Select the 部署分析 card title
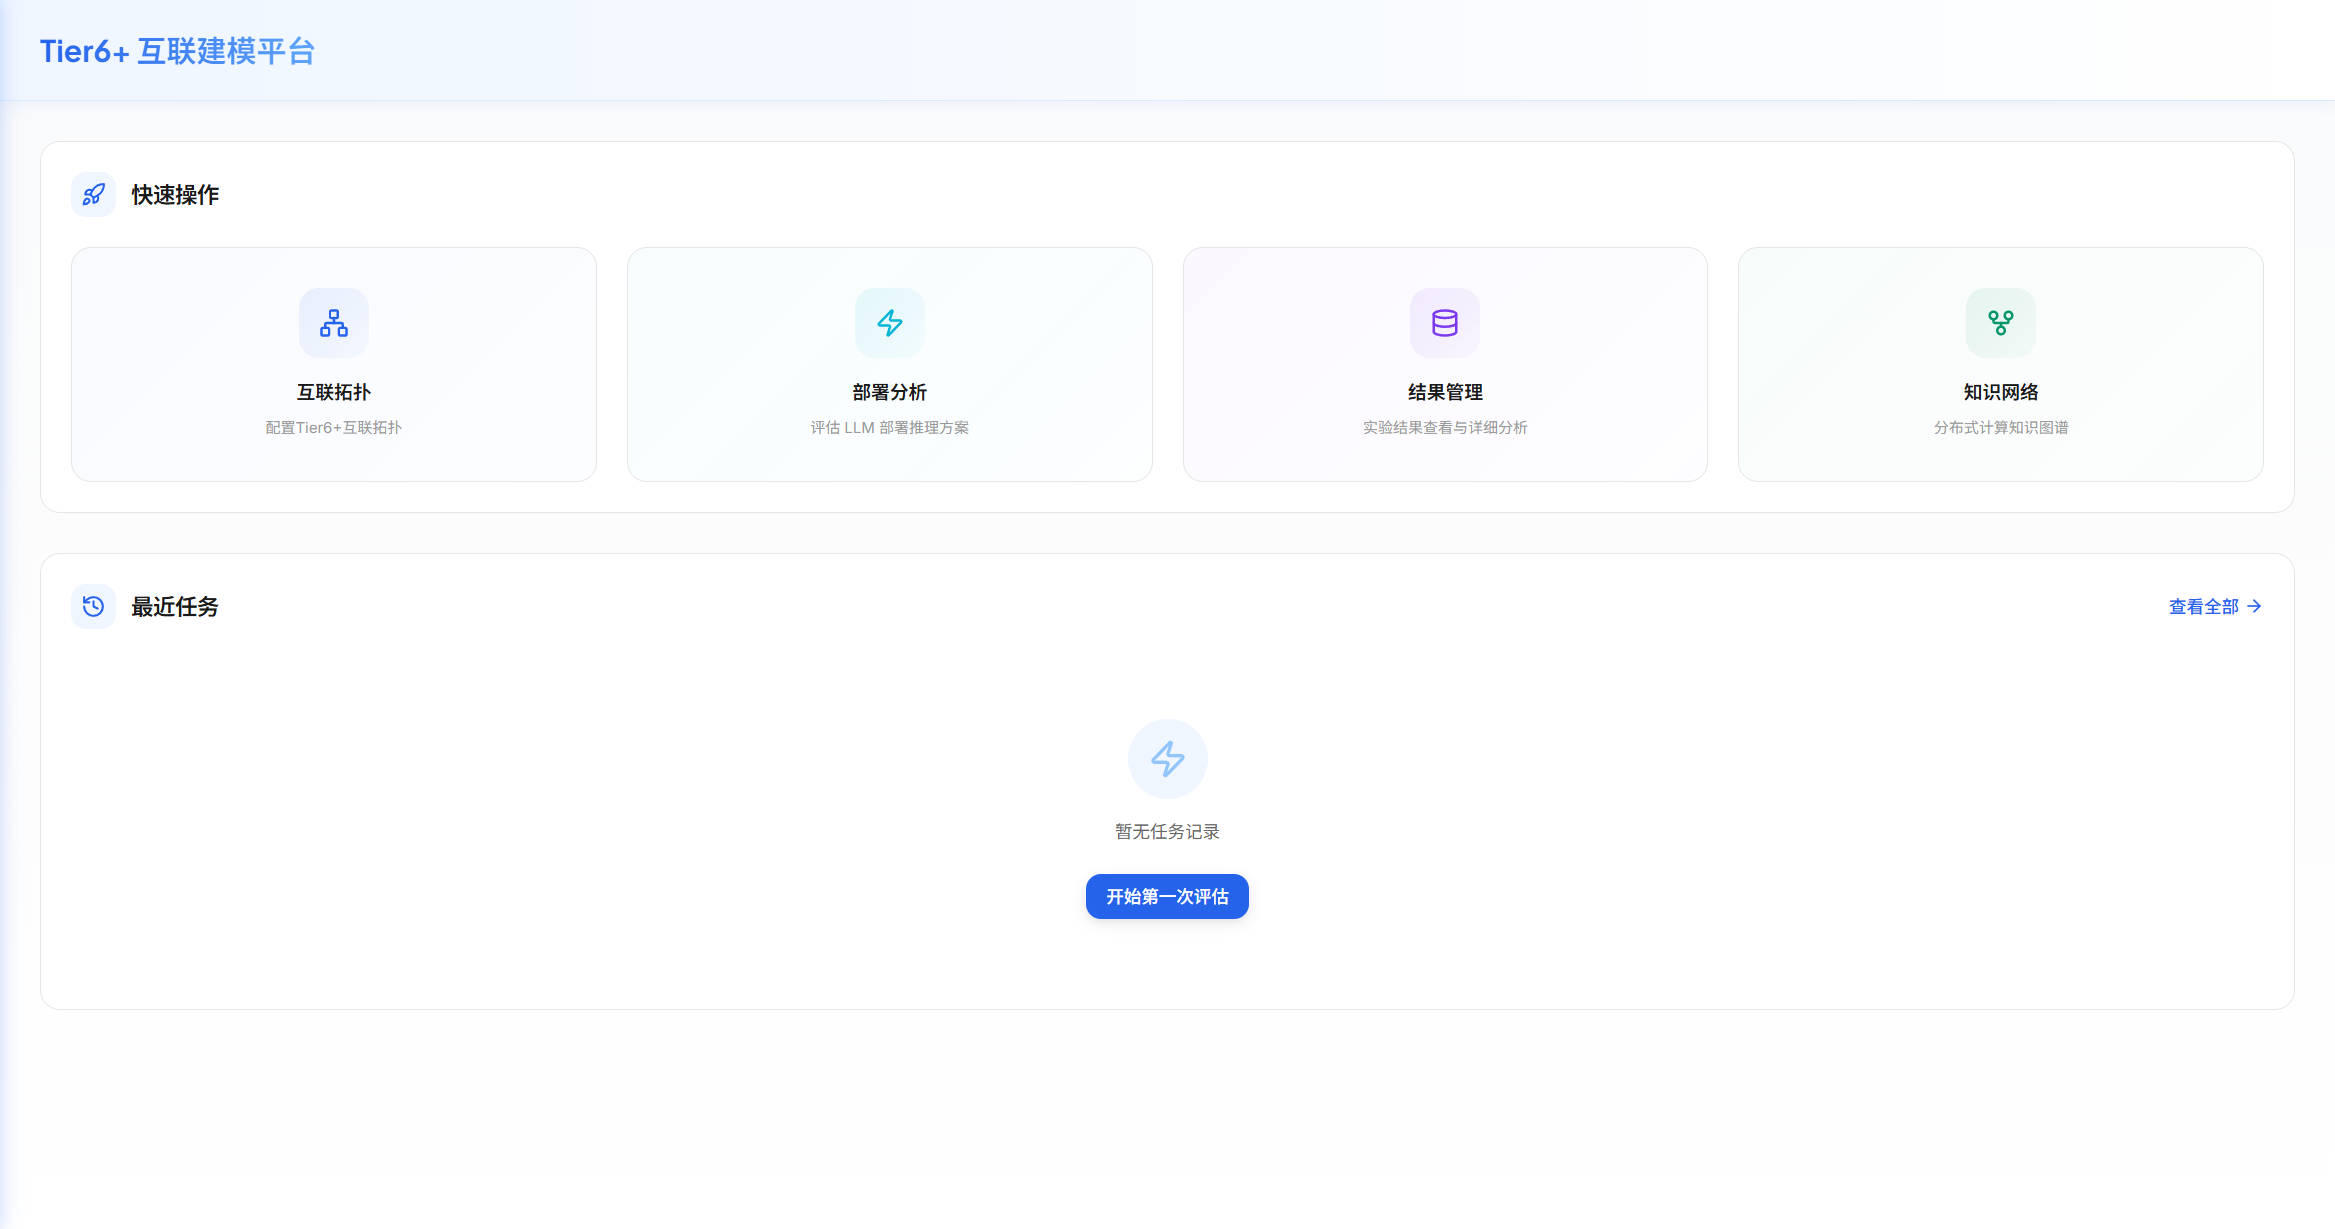Viewport: 2335px width, 1229px height. coord(889,392)
